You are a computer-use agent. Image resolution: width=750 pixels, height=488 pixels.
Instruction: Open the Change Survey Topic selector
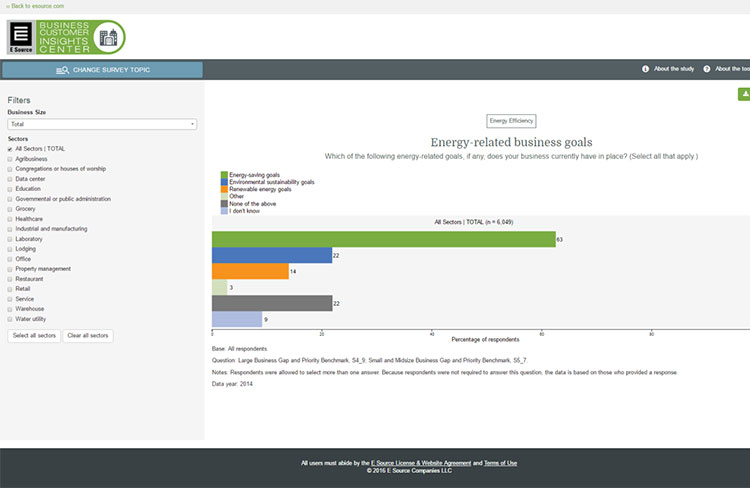click(102, 70)
